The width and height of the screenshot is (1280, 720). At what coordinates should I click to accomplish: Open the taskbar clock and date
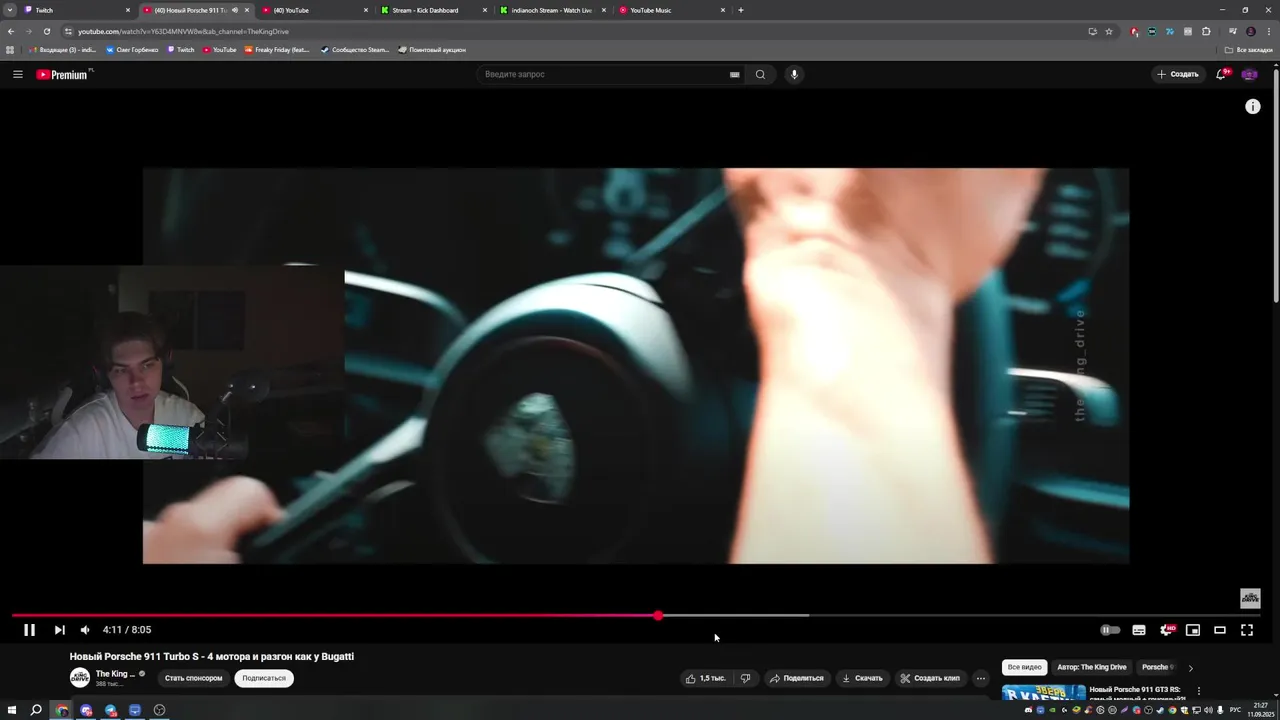click(1260, 710)
